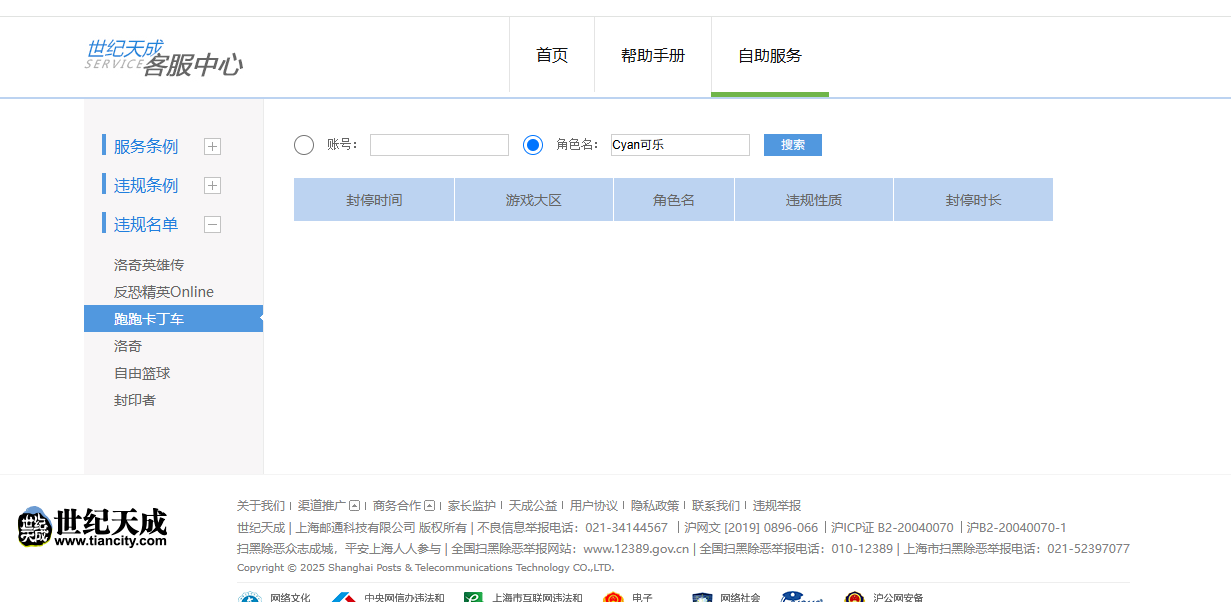Expand the 服务条例 plus box
This screenshot has height=602, width=1231.
click(x=212, y=147)
